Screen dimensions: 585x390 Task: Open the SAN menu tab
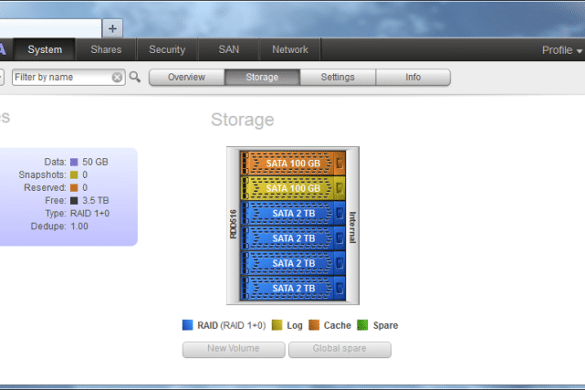tap(229, 50)
